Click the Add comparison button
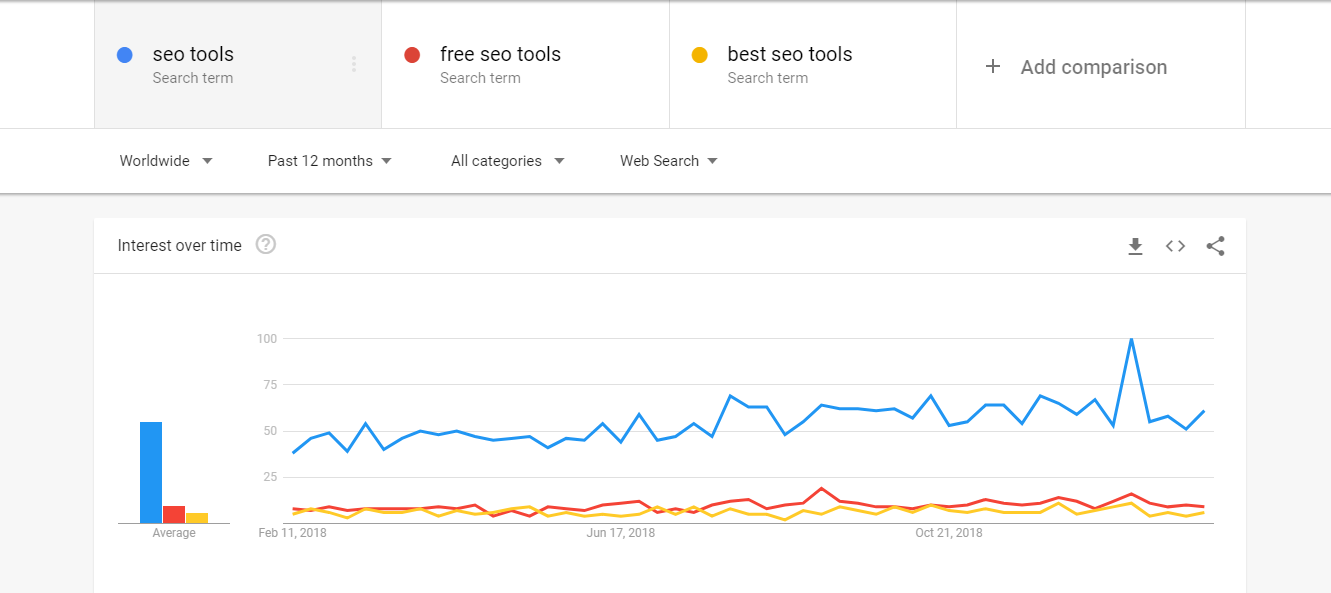Image resolution: width=1331 pixels, height=593 pixels. (1093, 67)
